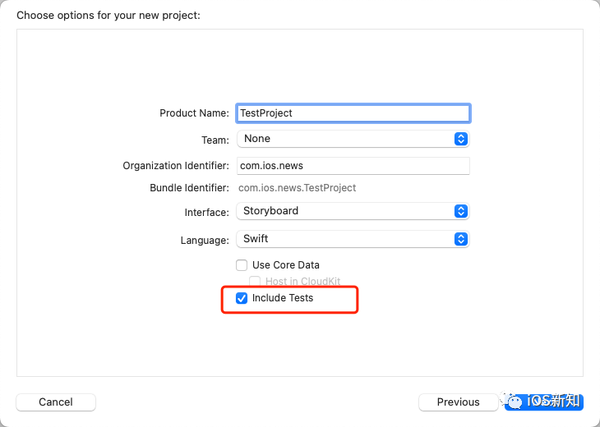This screenshot has width=600, height=427.
Task: Click into the Organization Identifier field
Action: click(353, 165)
